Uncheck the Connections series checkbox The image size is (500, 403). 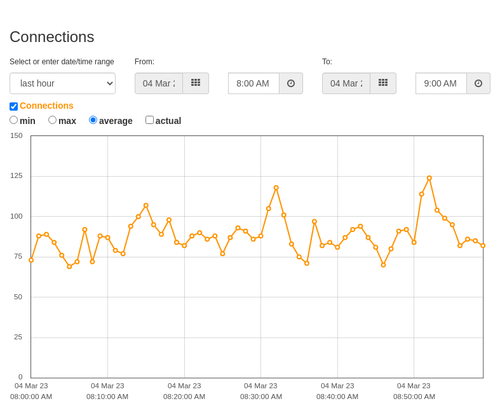point(14,106)
